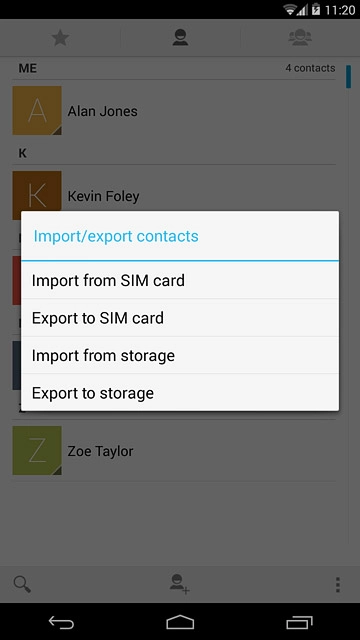Switch to the all contacts person tab

180,38
